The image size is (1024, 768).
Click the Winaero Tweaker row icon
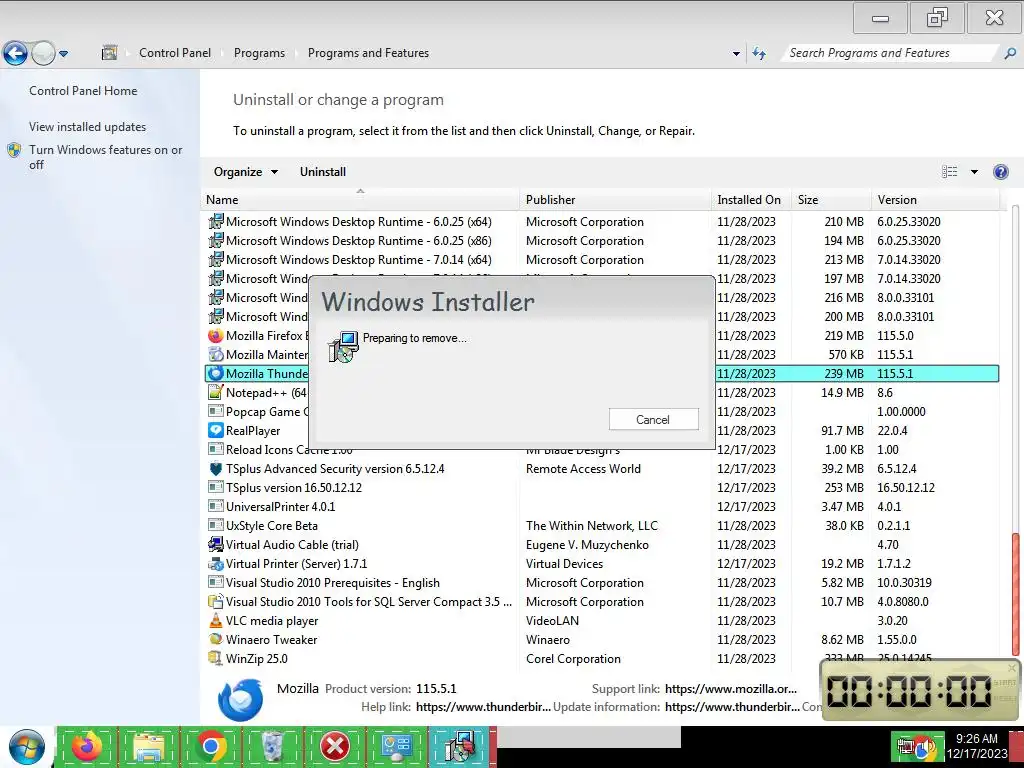(216, 639)
